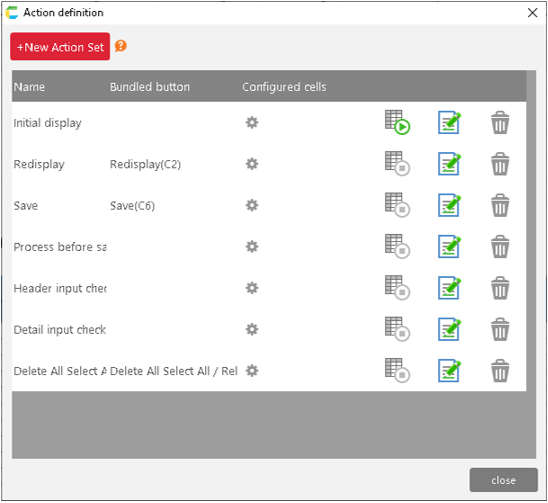Click the vertical scrollbar of the action list

(531, 264)
